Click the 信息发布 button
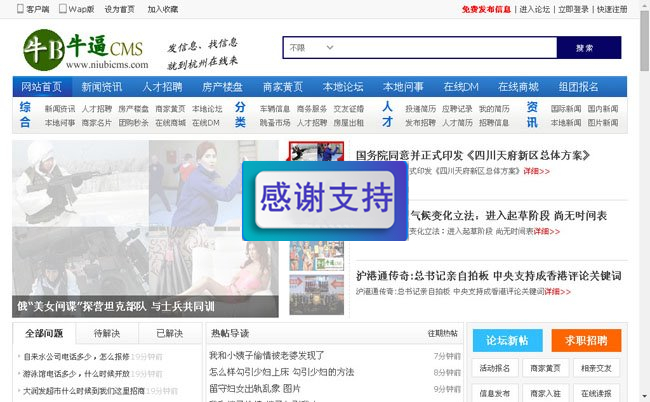 pos(495,393)
